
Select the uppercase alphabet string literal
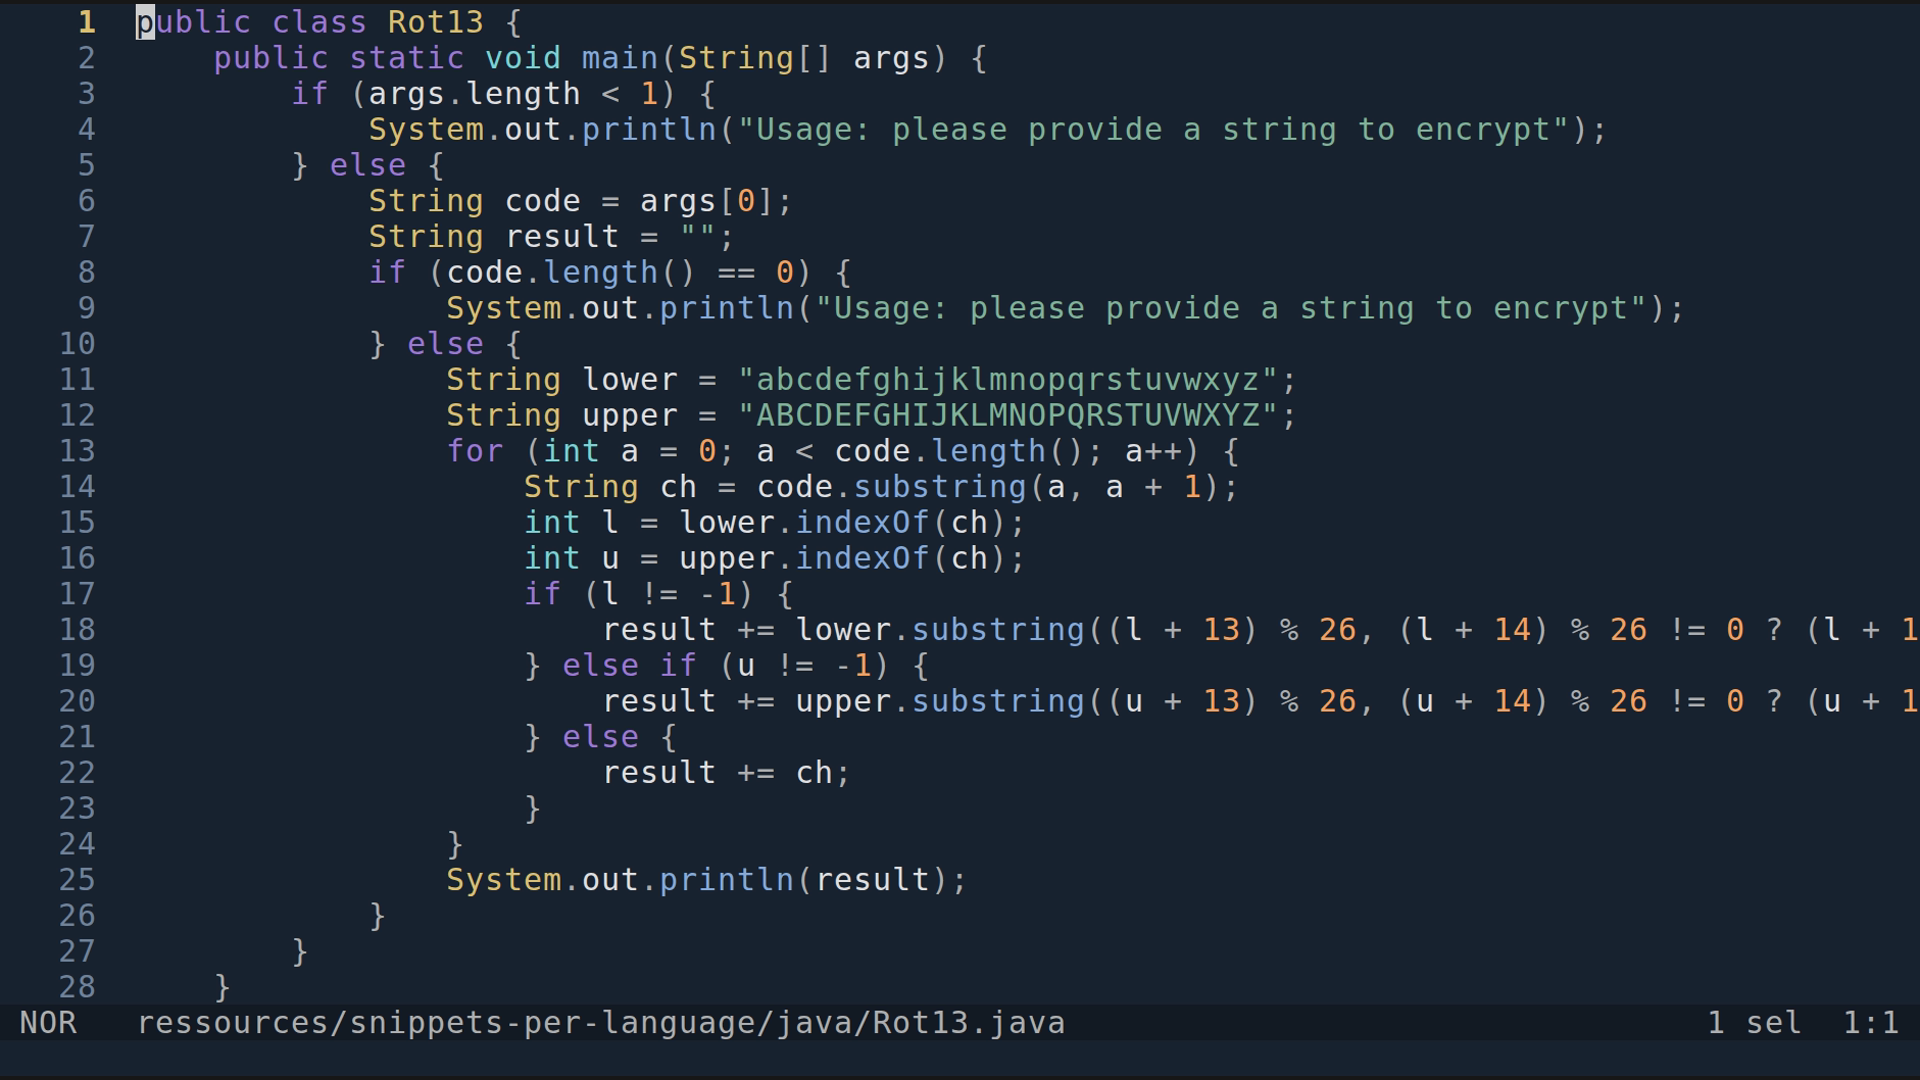1015,415
